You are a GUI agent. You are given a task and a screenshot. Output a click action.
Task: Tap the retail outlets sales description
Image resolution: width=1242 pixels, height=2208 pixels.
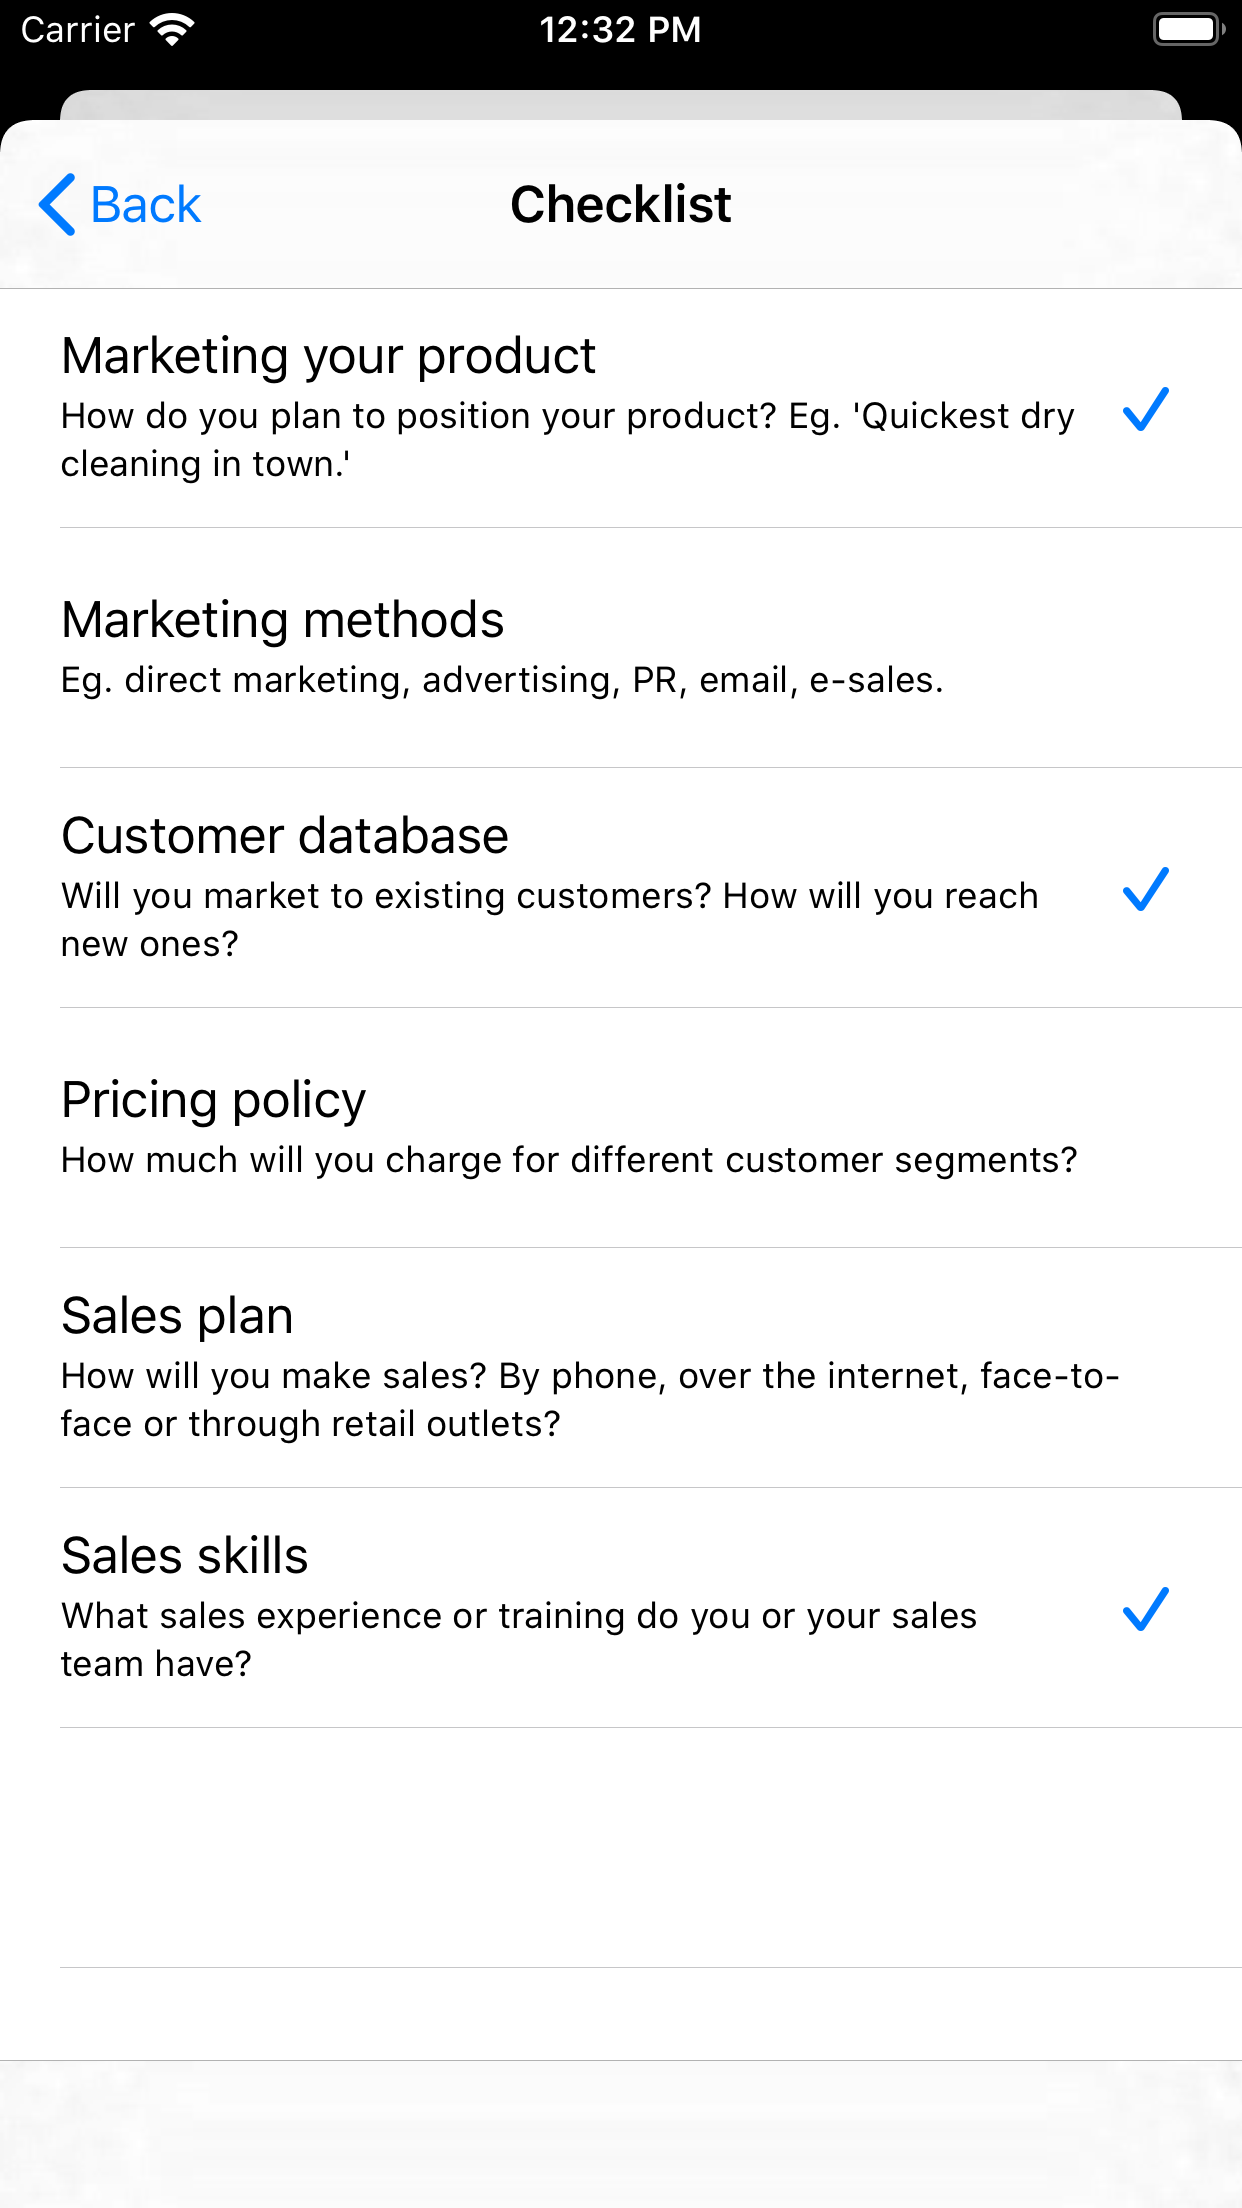coord(589,1400)
